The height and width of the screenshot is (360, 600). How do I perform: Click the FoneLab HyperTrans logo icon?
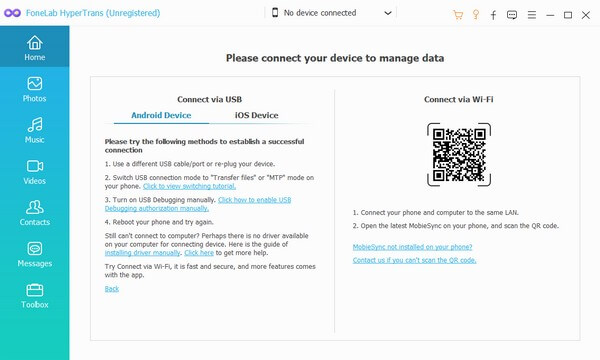point(12,13)
